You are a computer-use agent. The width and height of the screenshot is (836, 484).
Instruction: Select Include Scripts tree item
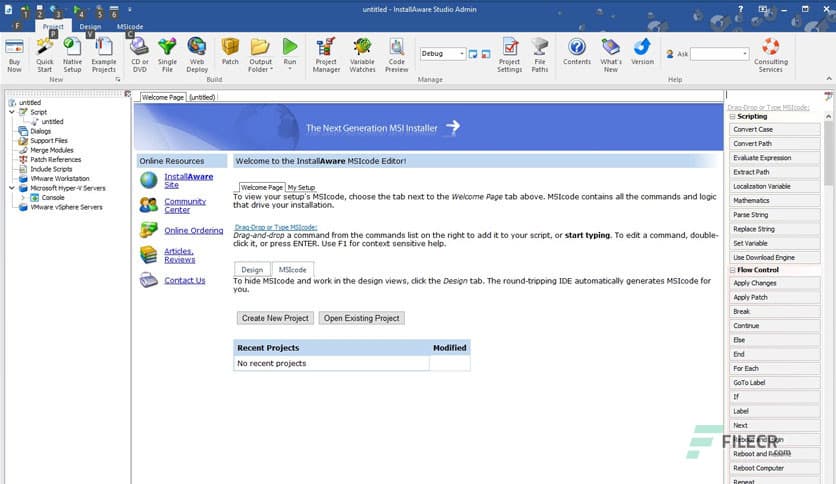pos(51,169)
